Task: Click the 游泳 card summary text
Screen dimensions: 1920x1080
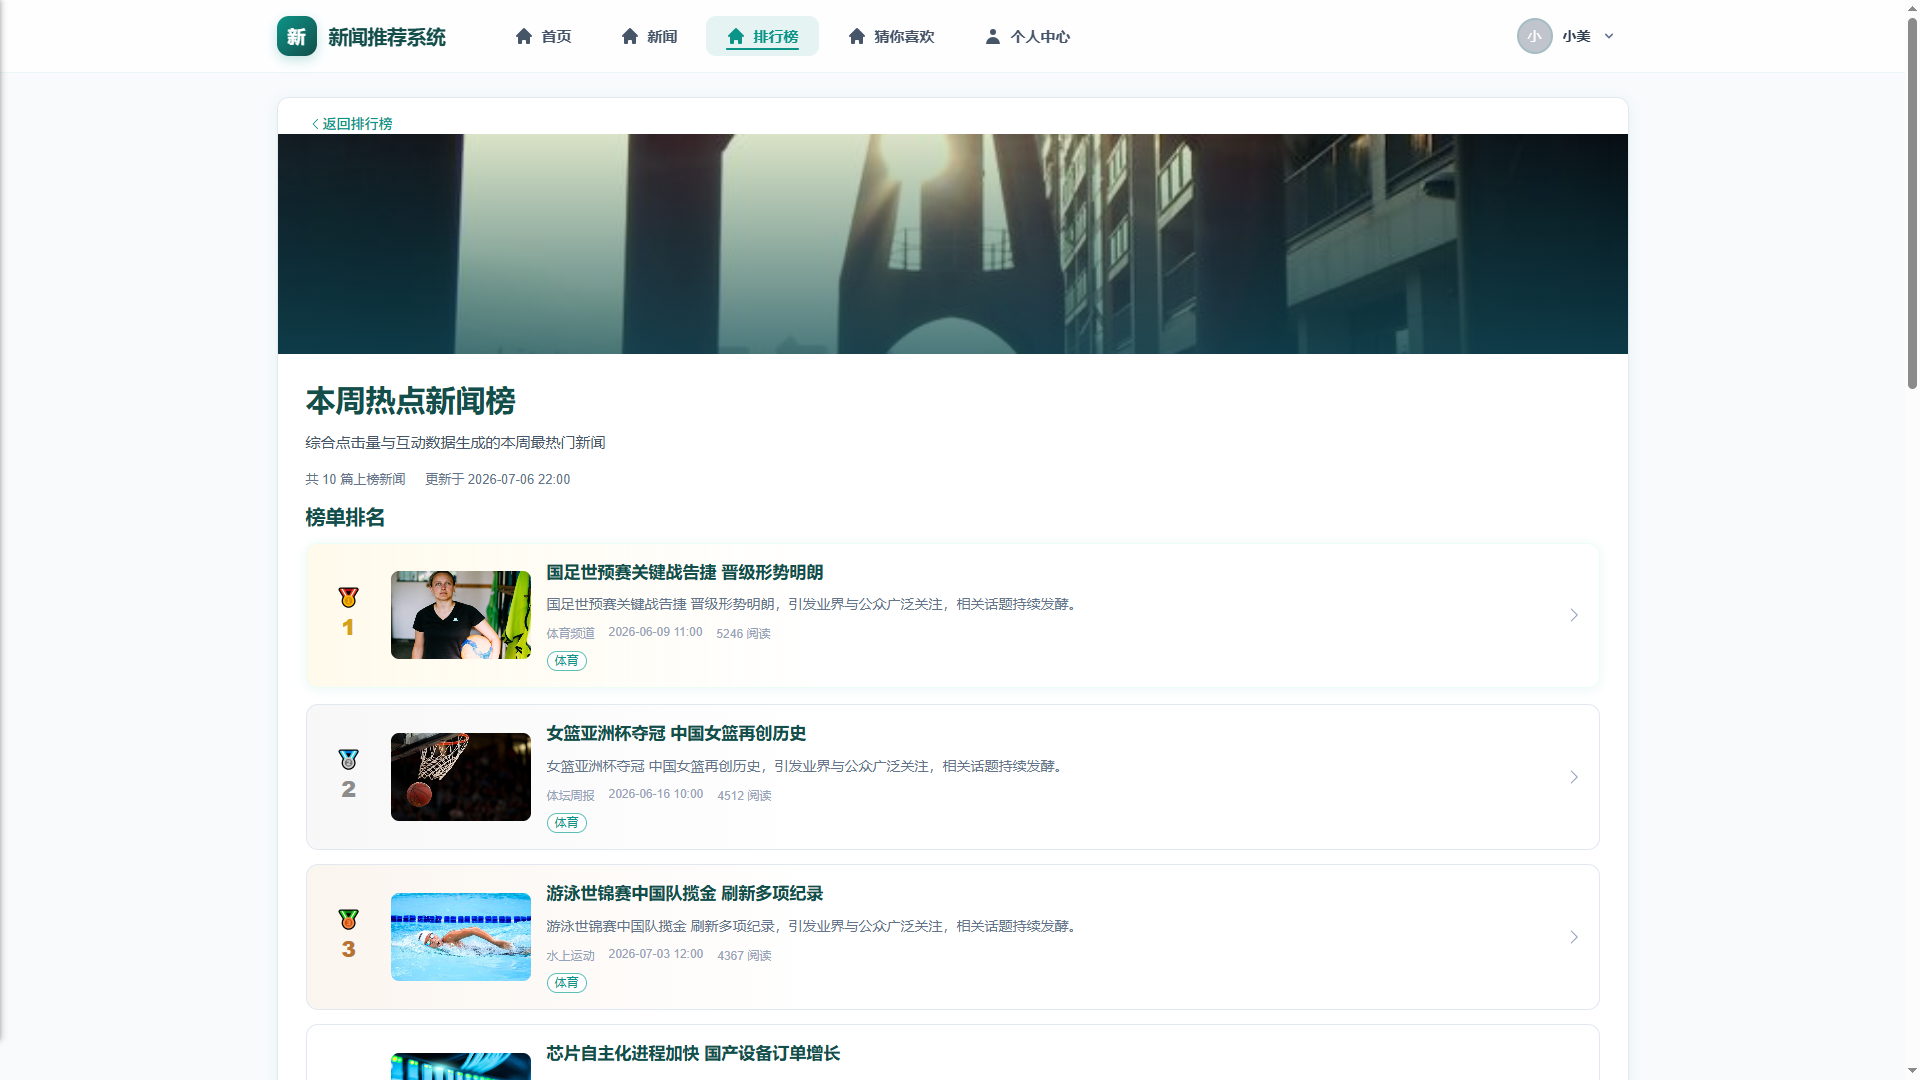Action: (813, 926)
